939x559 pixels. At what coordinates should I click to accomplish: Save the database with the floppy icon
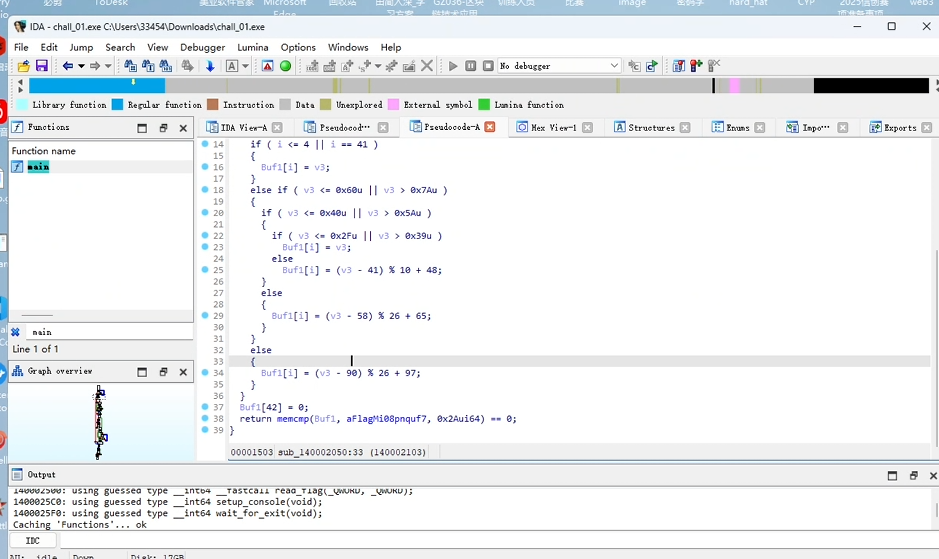(x=41, y=66)
